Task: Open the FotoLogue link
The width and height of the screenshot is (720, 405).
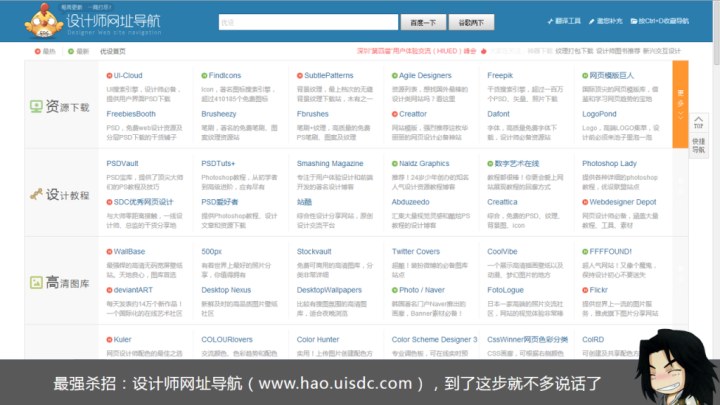Action: coord(505,290)
